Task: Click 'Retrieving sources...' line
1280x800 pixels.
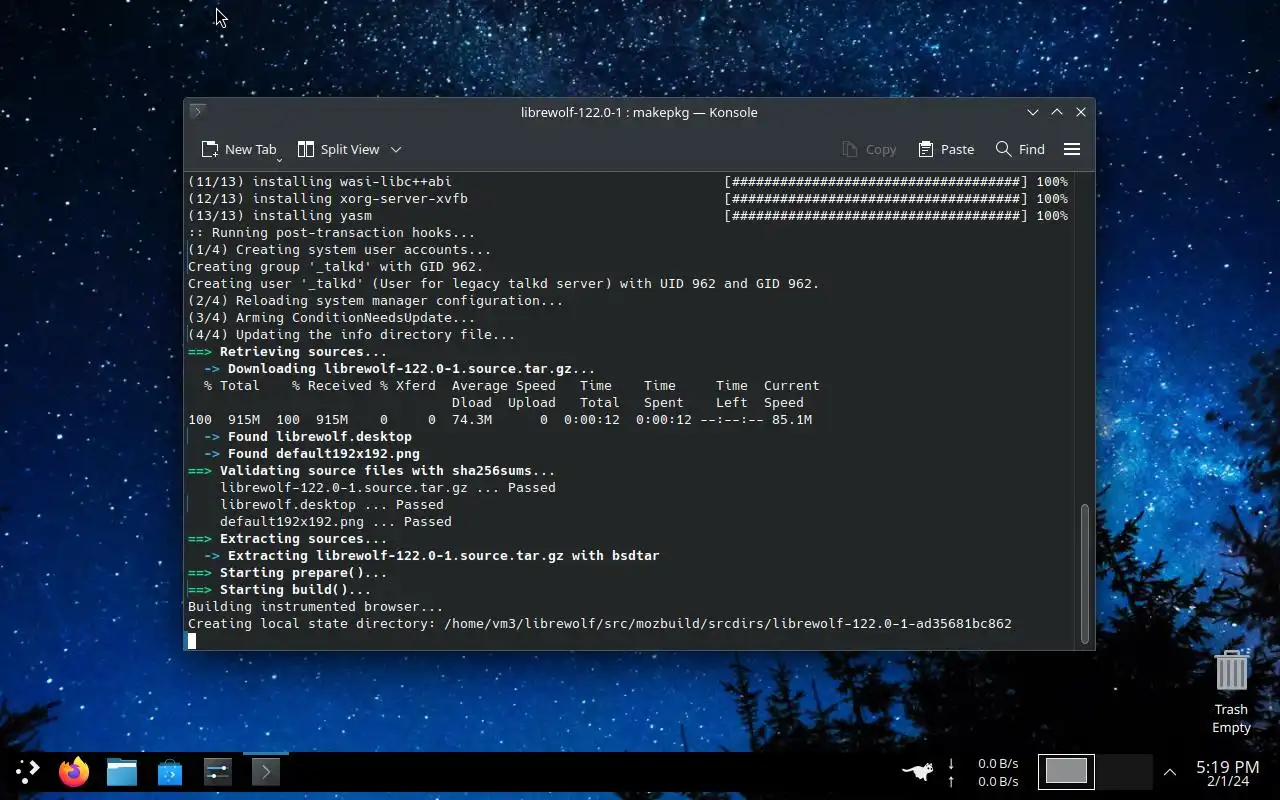Action: (287, 352)
